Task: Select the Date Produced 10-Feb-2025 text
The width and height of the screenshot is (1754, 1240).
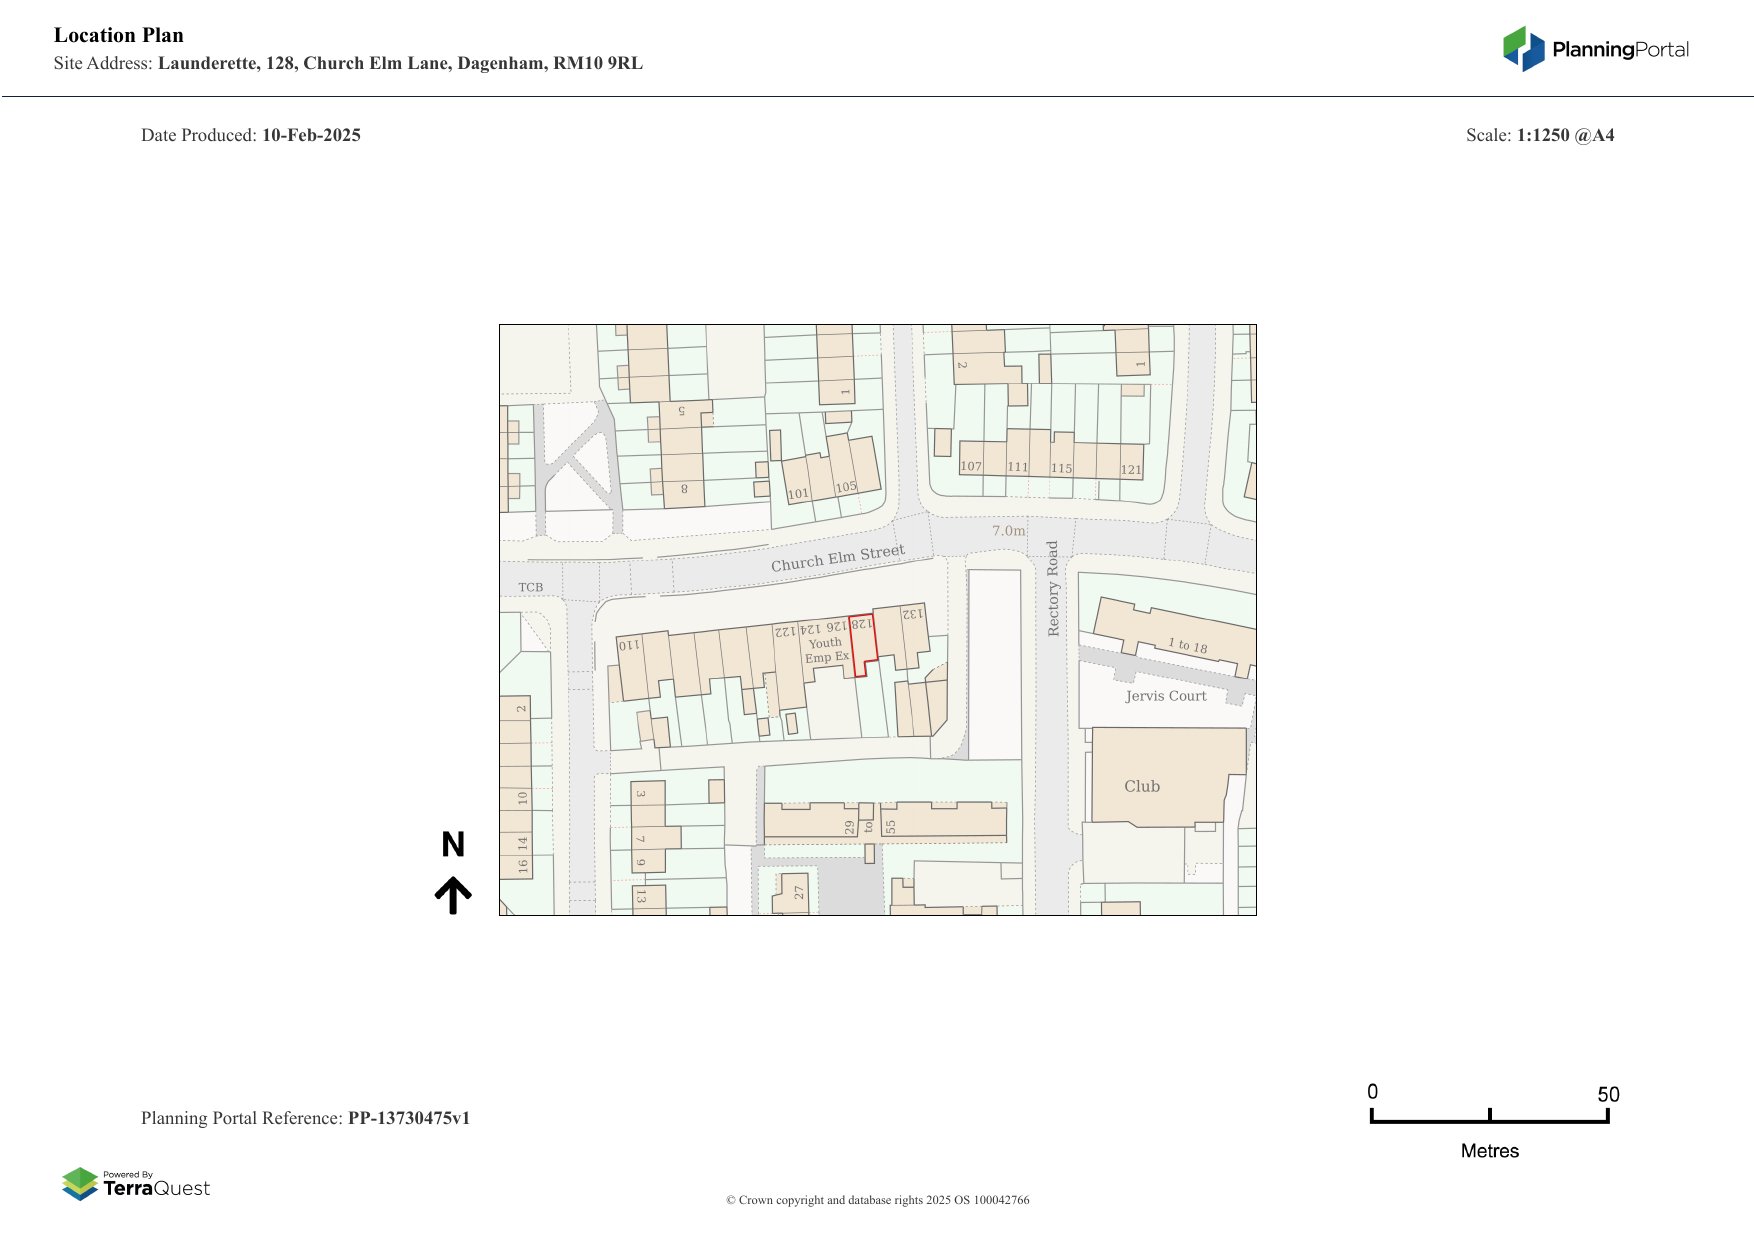Action: pyautogui.click(x=251, y=134)
